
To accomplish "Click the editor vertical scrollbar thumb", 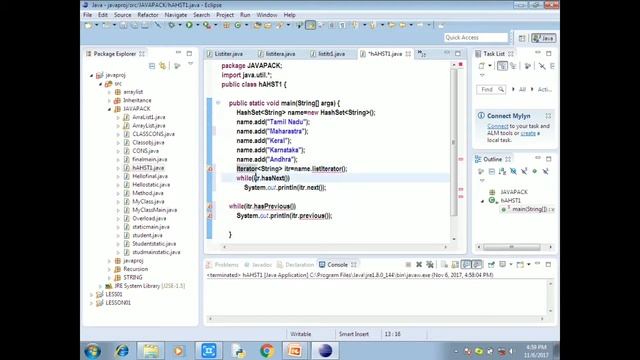I will [x=453, y=142].
